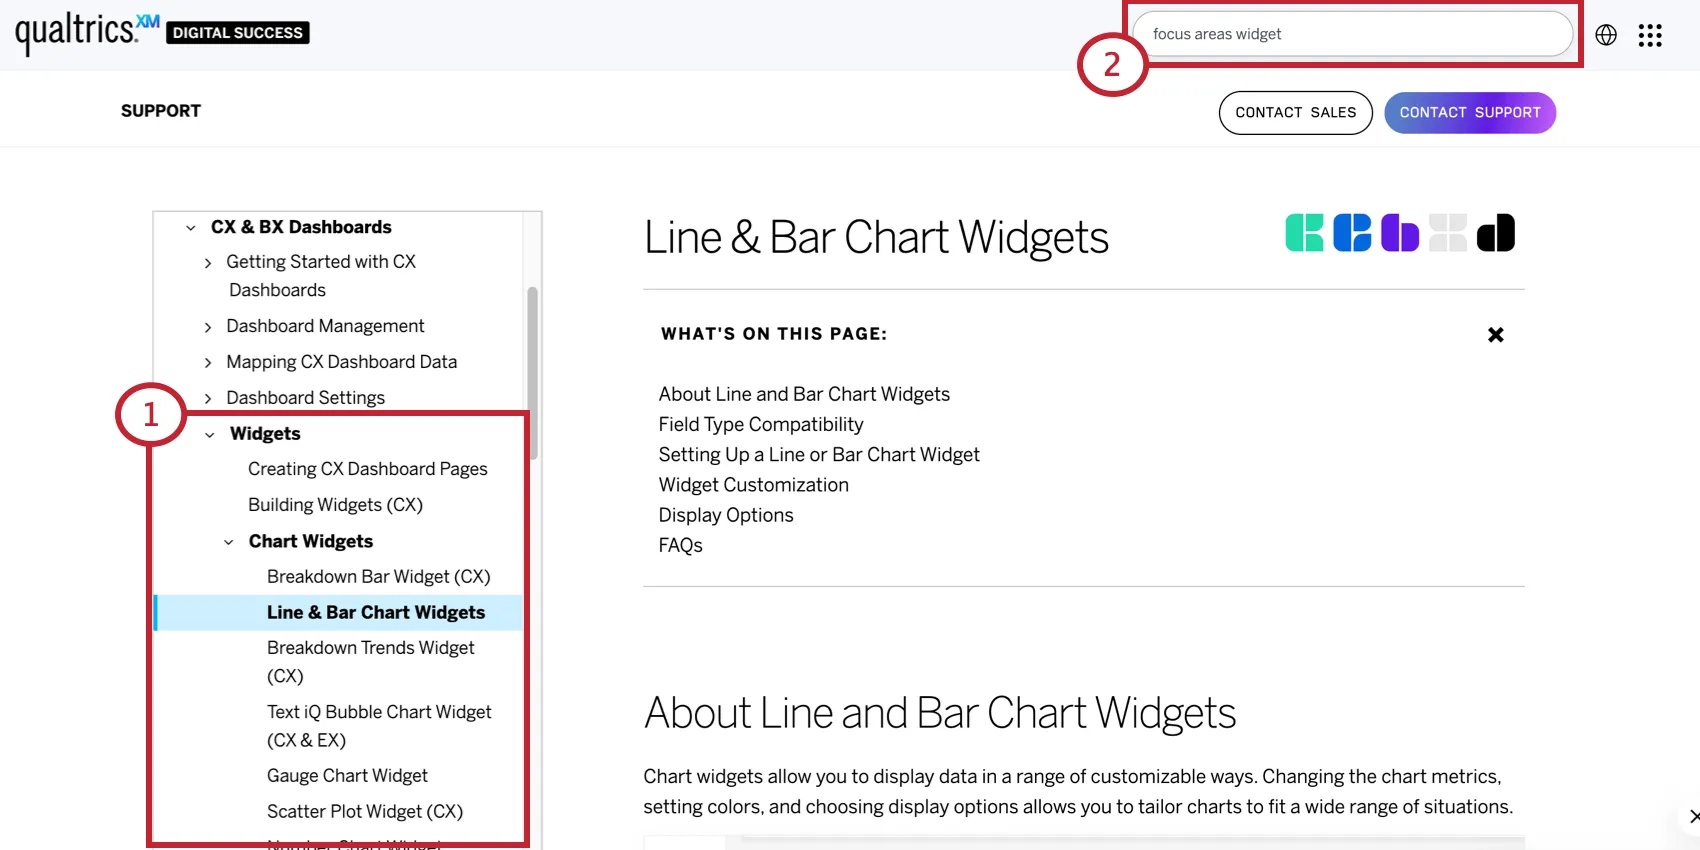
Task: Click the green product icon
Action: point(1304,233)
